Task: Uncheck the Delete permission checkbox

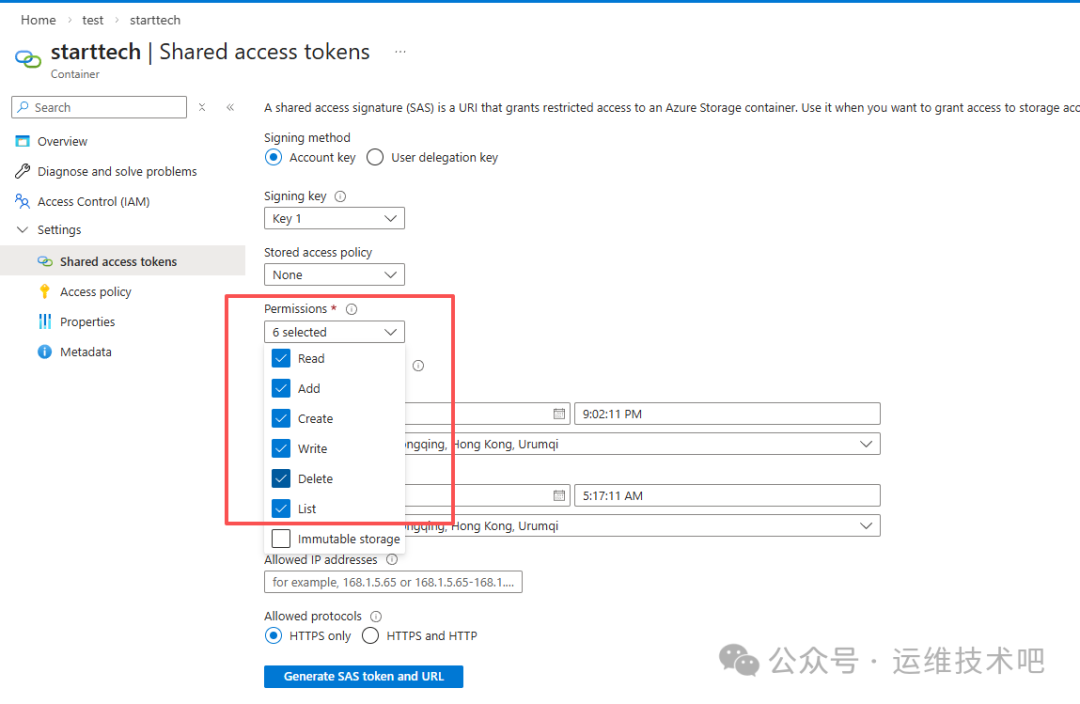Action: click(x=281, y=479)
